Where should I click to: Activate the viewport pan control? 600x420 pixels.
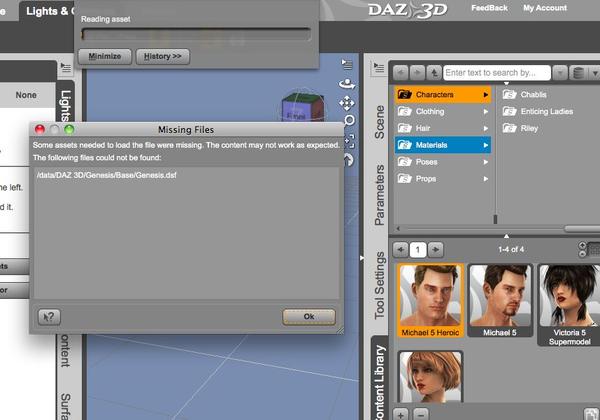coord(347,103)
